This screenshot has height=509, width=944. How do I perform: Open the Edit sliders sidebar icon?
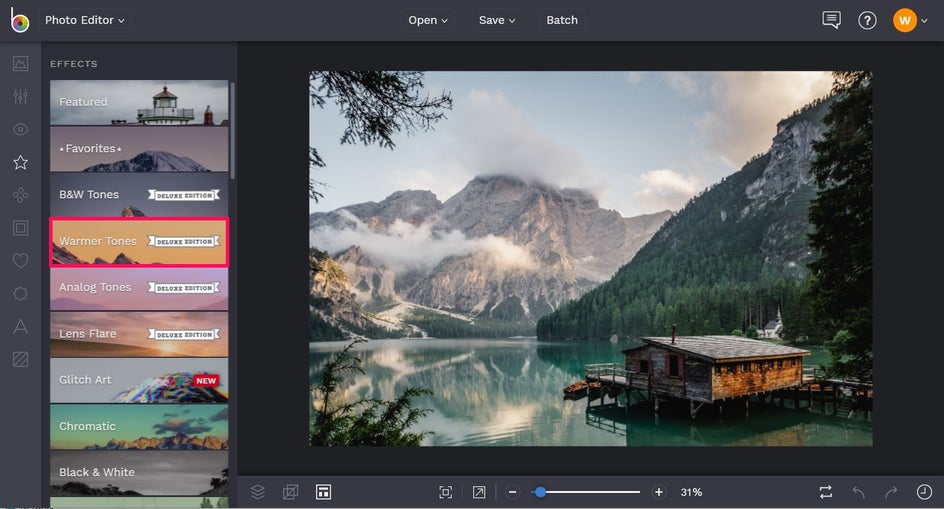pos(20,96)
